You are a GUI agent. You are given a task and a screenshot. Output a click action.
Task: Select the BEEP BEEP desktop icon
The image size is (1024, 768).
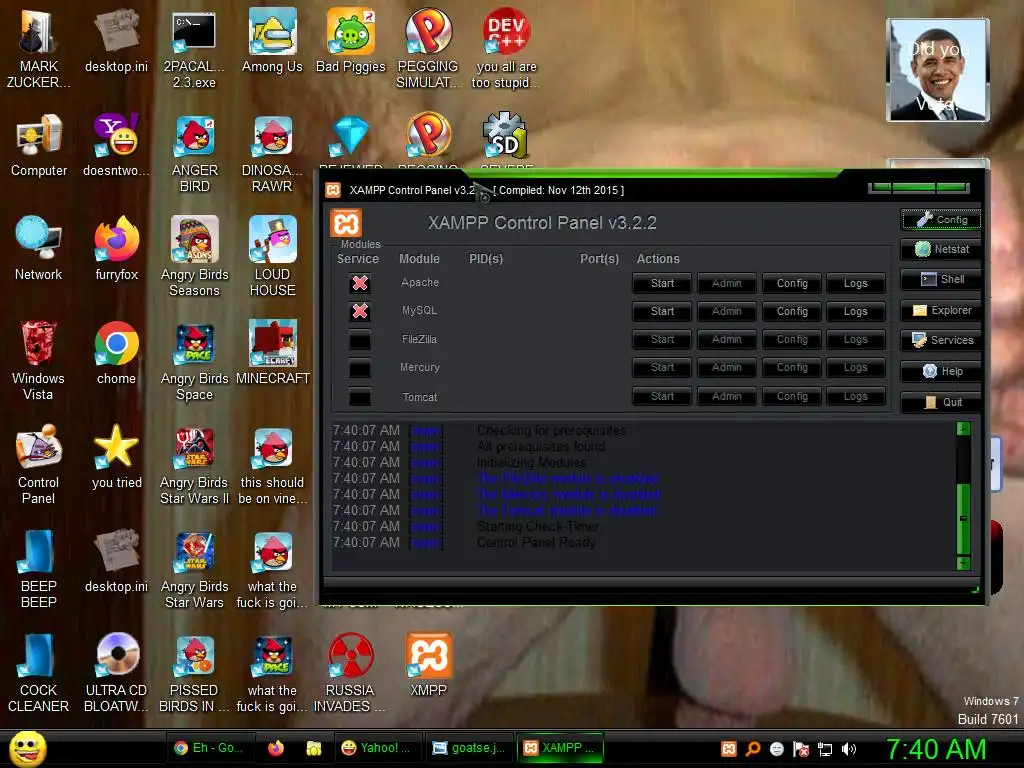click(x=38, y=568)
